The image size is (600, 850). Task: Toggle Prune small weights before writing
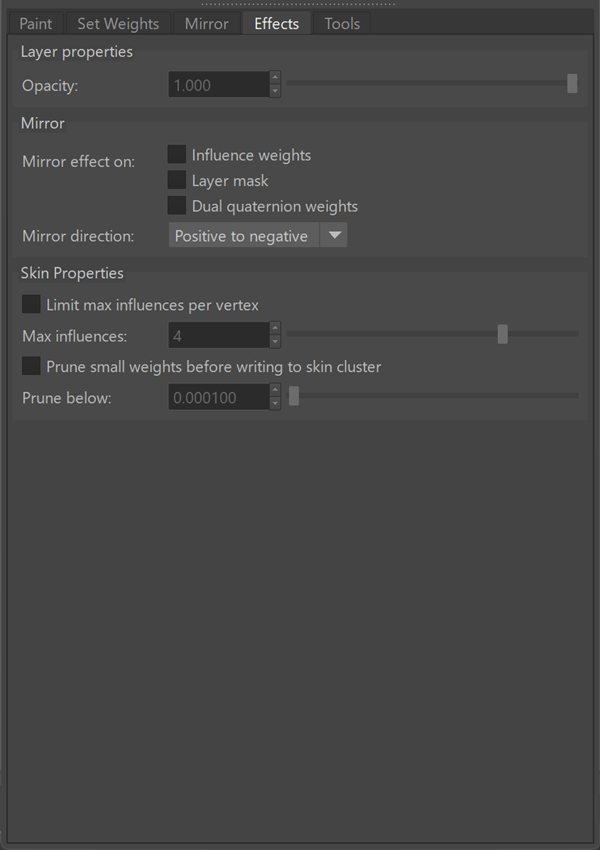click(31, 366)
